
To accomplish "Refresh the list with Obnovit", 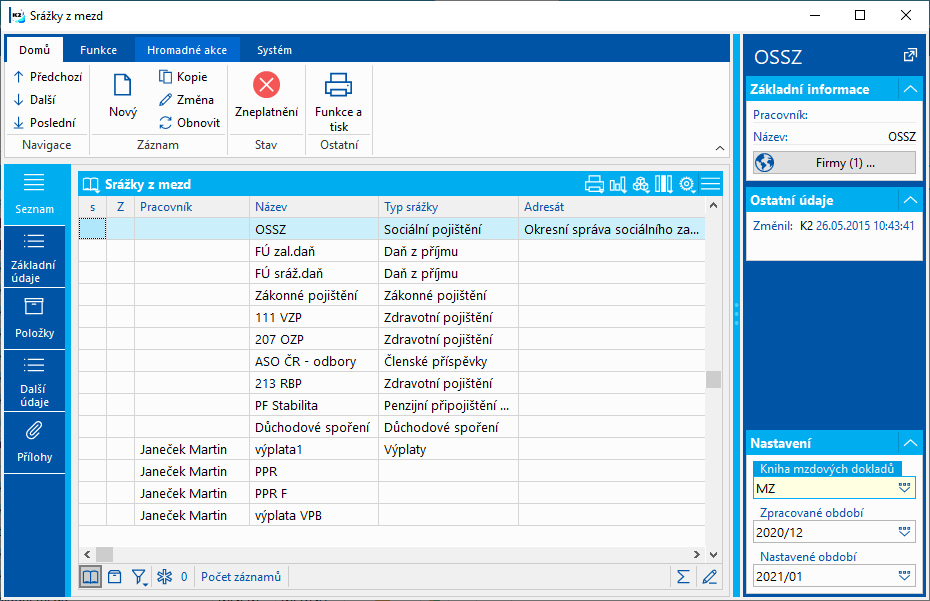I will point(189,123).
